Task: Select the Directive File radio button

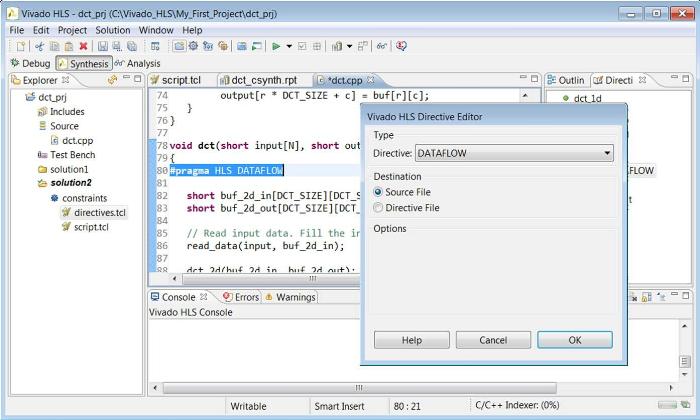Action: pyautogui.click(x=378, y=208)
